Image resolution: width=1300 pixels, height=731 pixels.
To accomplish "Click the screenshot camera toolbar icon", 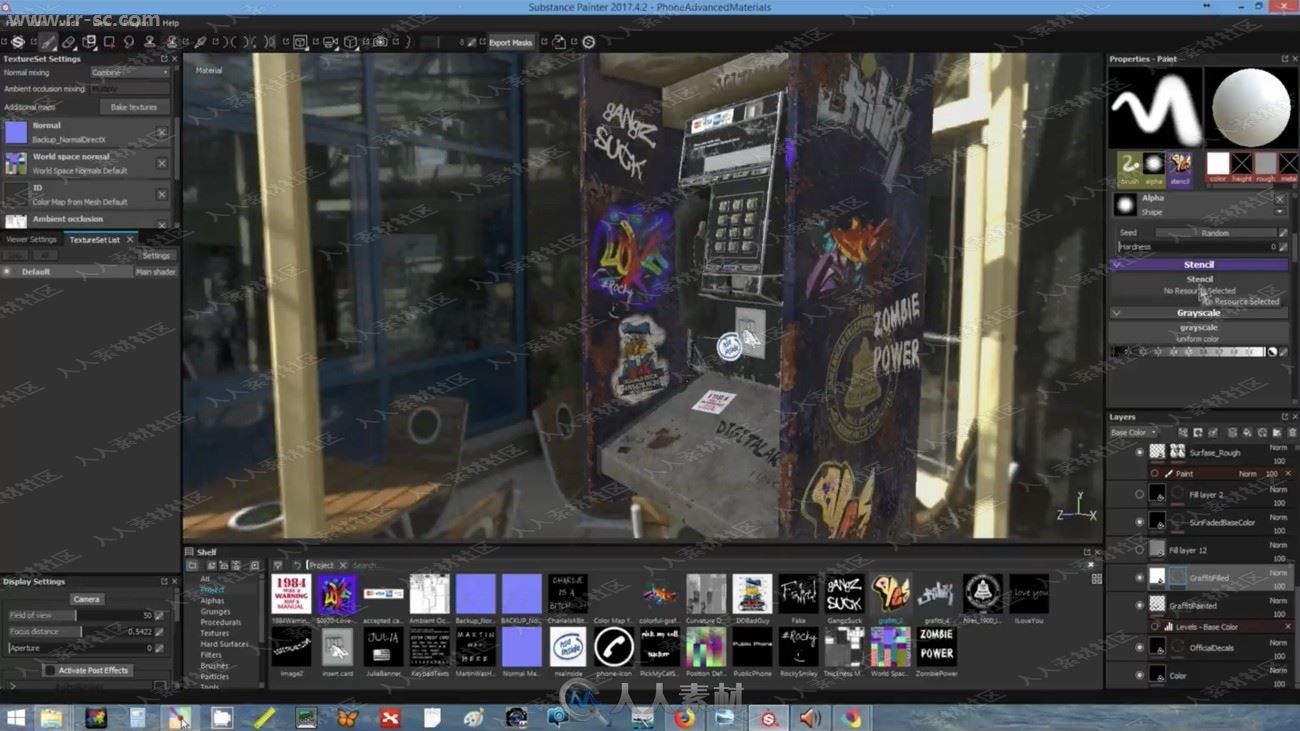I will click(x=380, y=42).
